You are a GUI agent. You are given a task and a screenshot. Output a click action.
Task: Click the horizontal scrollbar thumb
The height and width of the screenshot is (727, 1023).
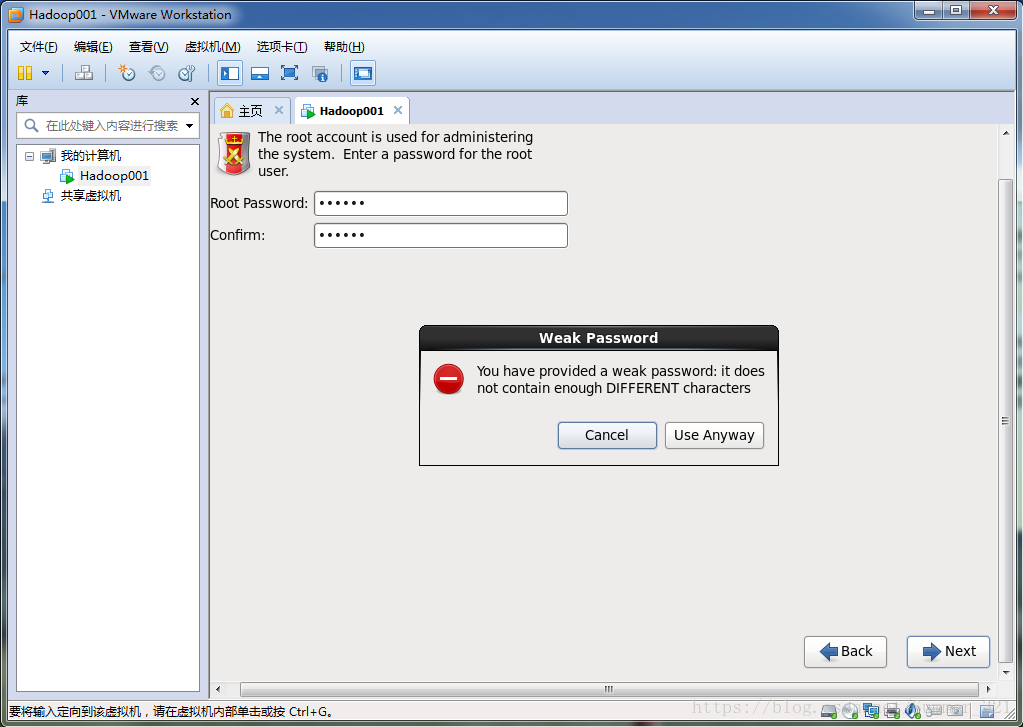pyautogui.click(x=609, y=689)
